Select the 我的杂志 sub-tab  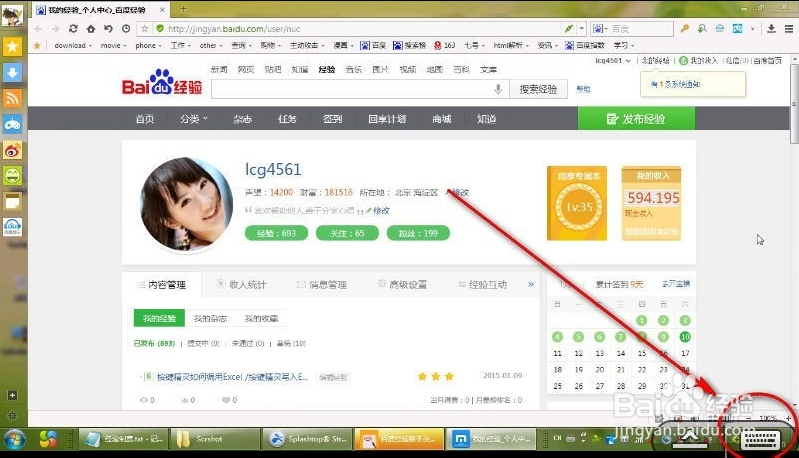[x=210, y=318]
